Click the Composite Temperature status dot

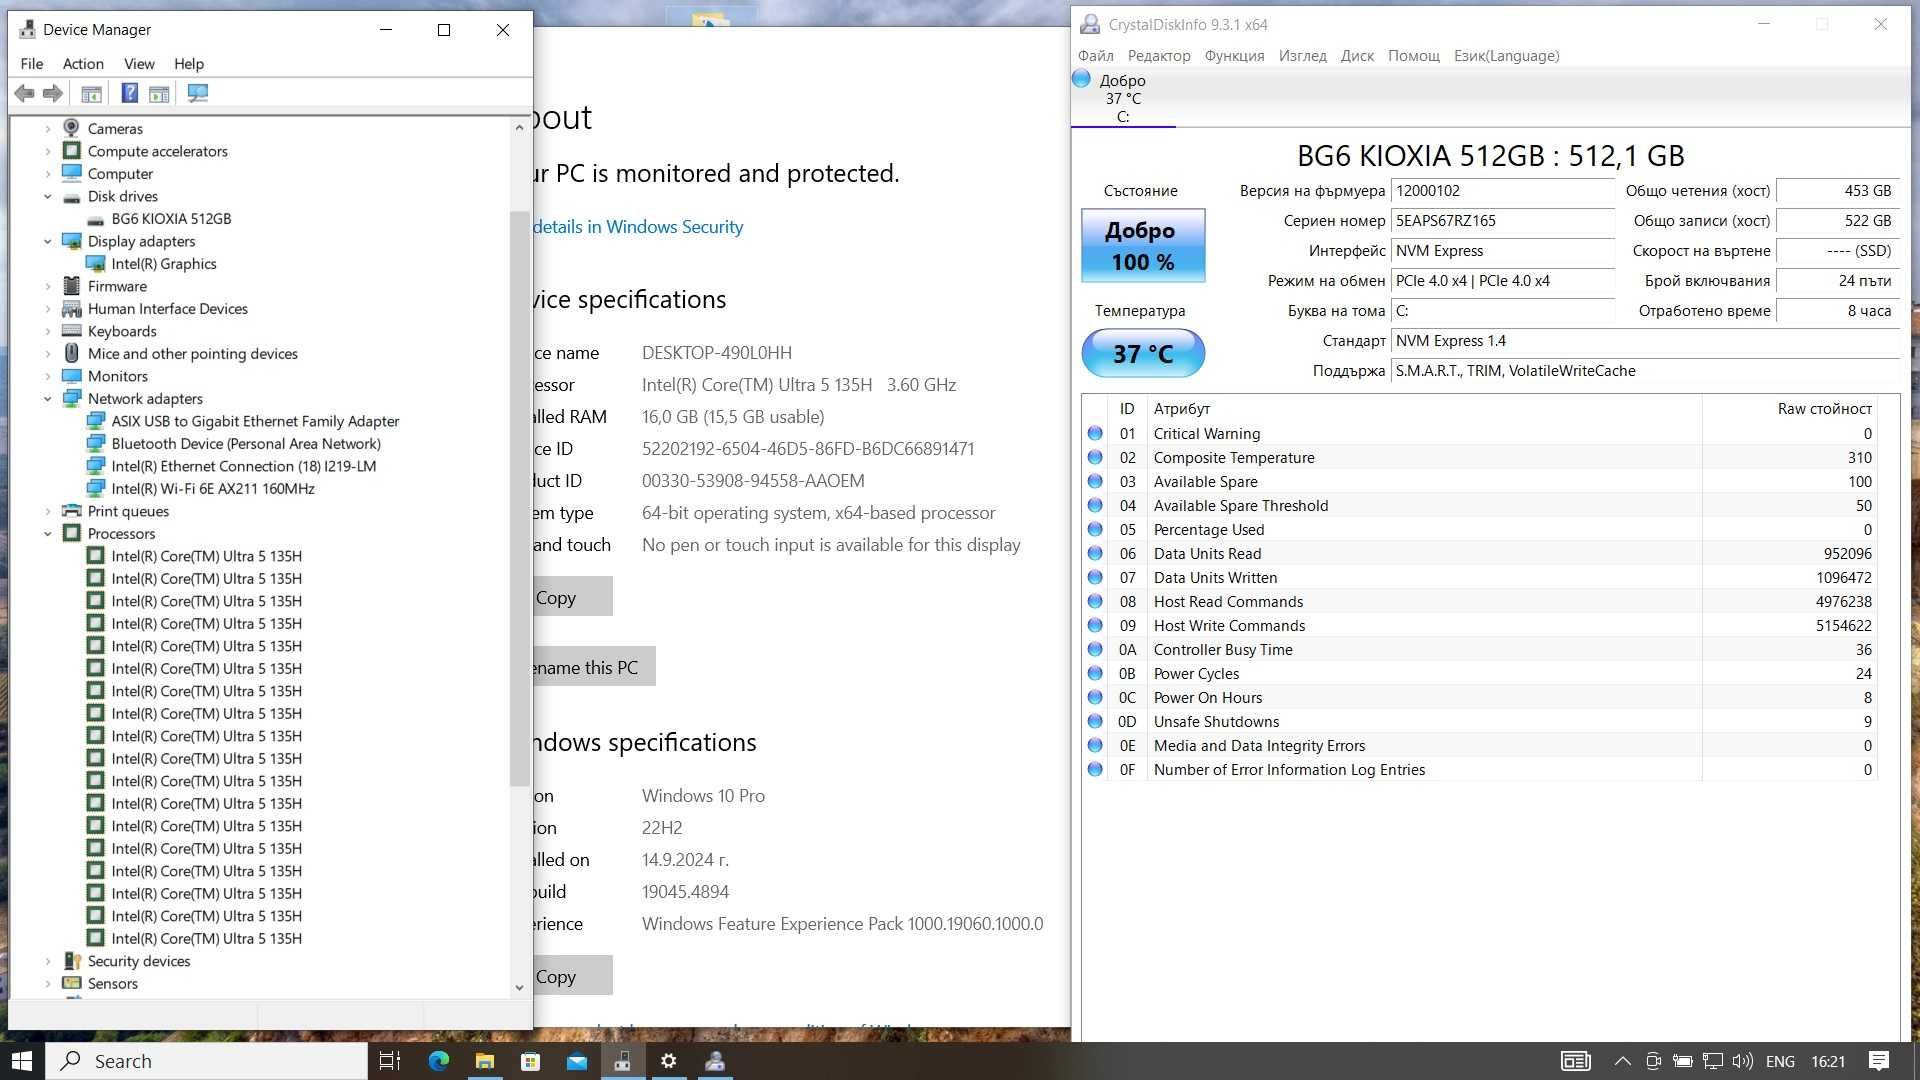pos(1095,457)
